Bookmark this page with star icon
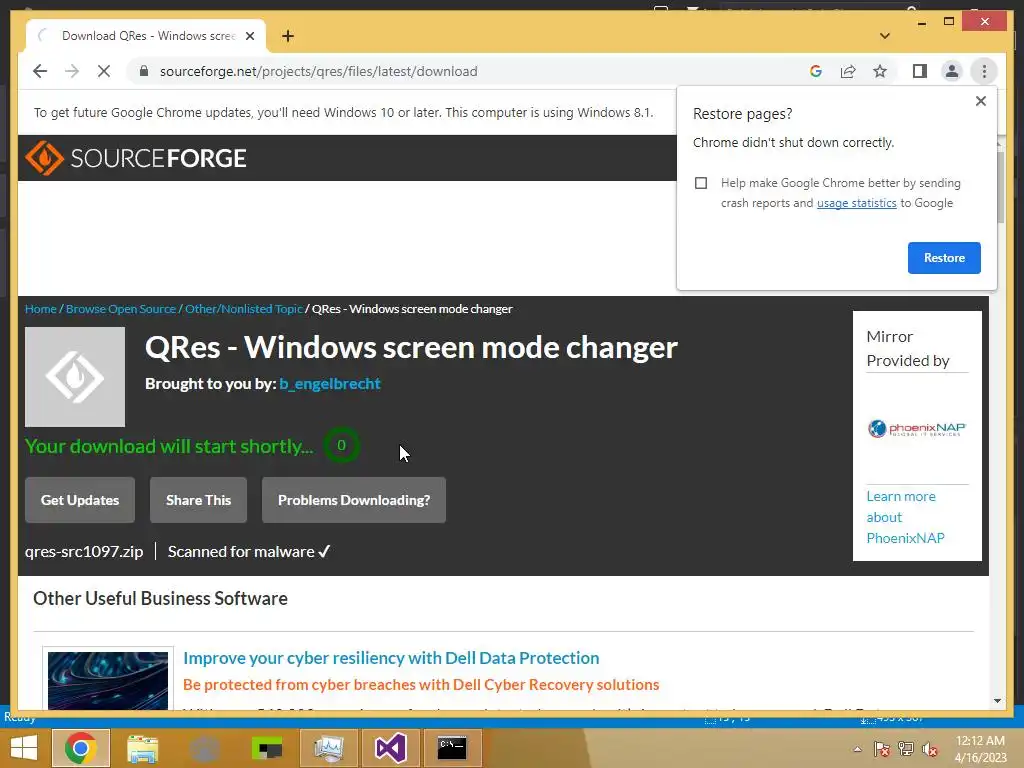The image size is (1024, 768). pyautogui.click(x=880, y=71)
